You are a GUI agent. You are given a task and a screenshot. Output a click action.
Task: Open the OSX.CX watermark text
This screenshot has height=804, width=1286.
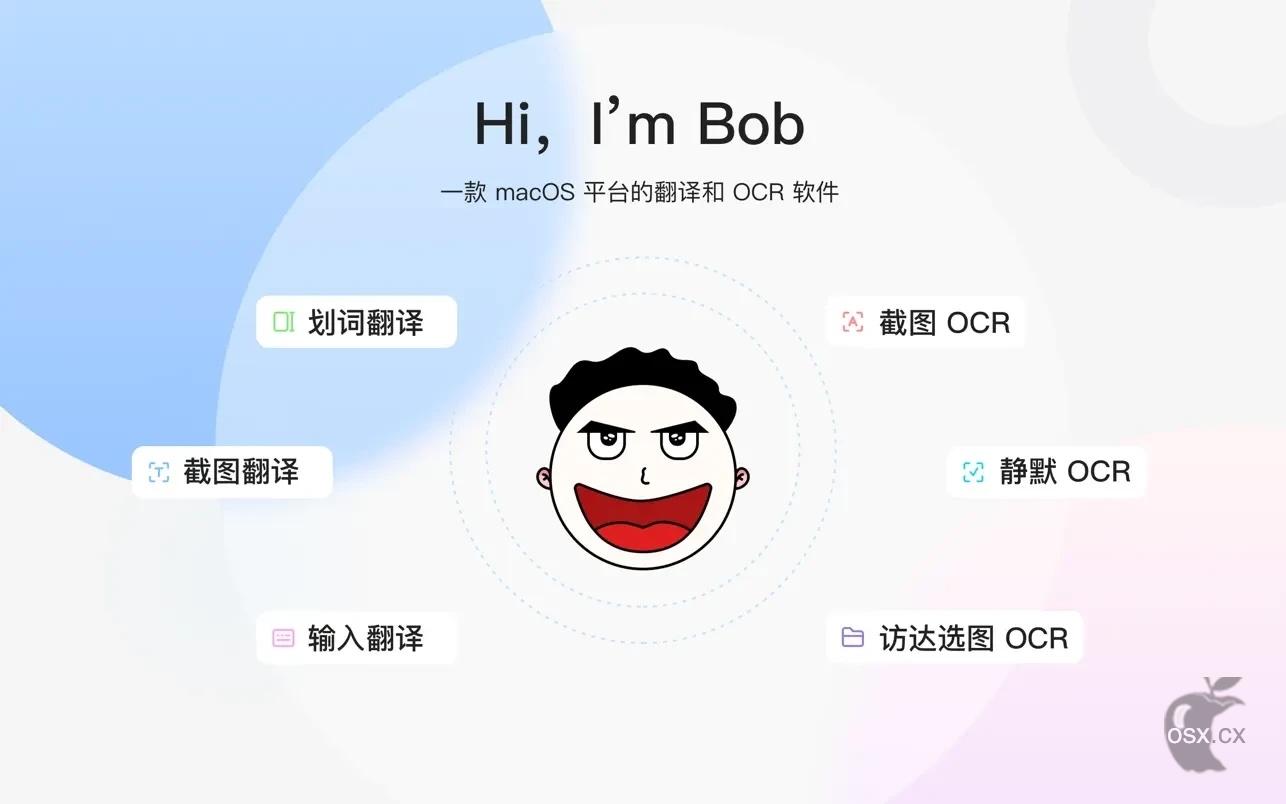(x=1206, y=735)
